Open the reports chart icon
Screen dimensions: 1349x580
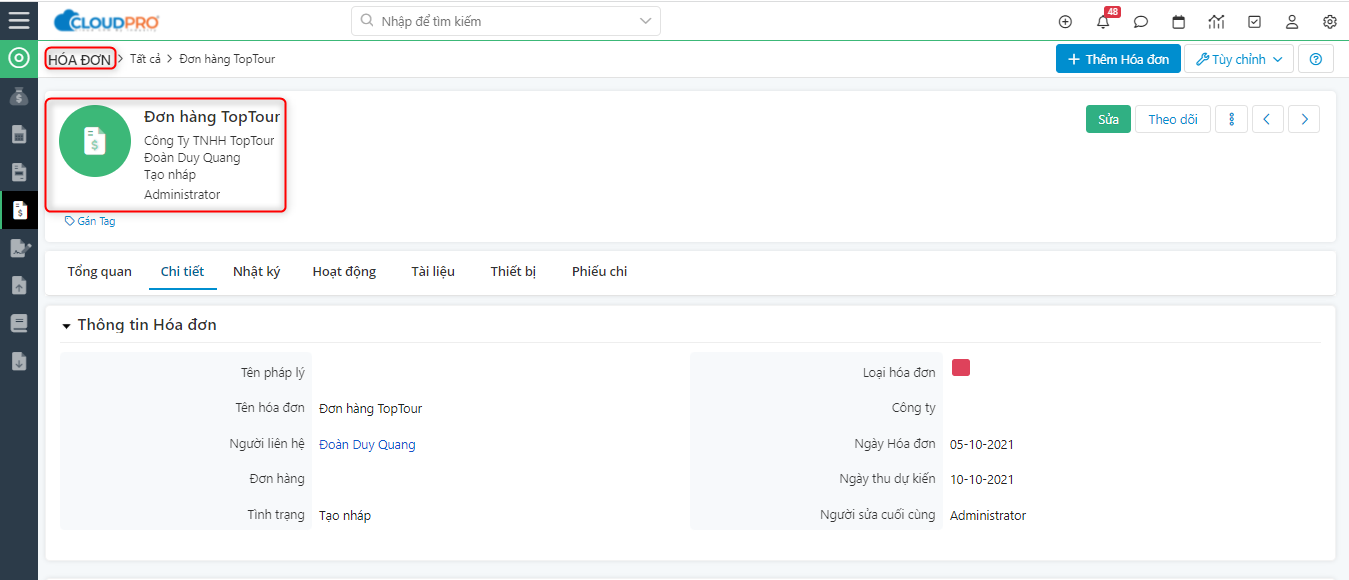1216,21
